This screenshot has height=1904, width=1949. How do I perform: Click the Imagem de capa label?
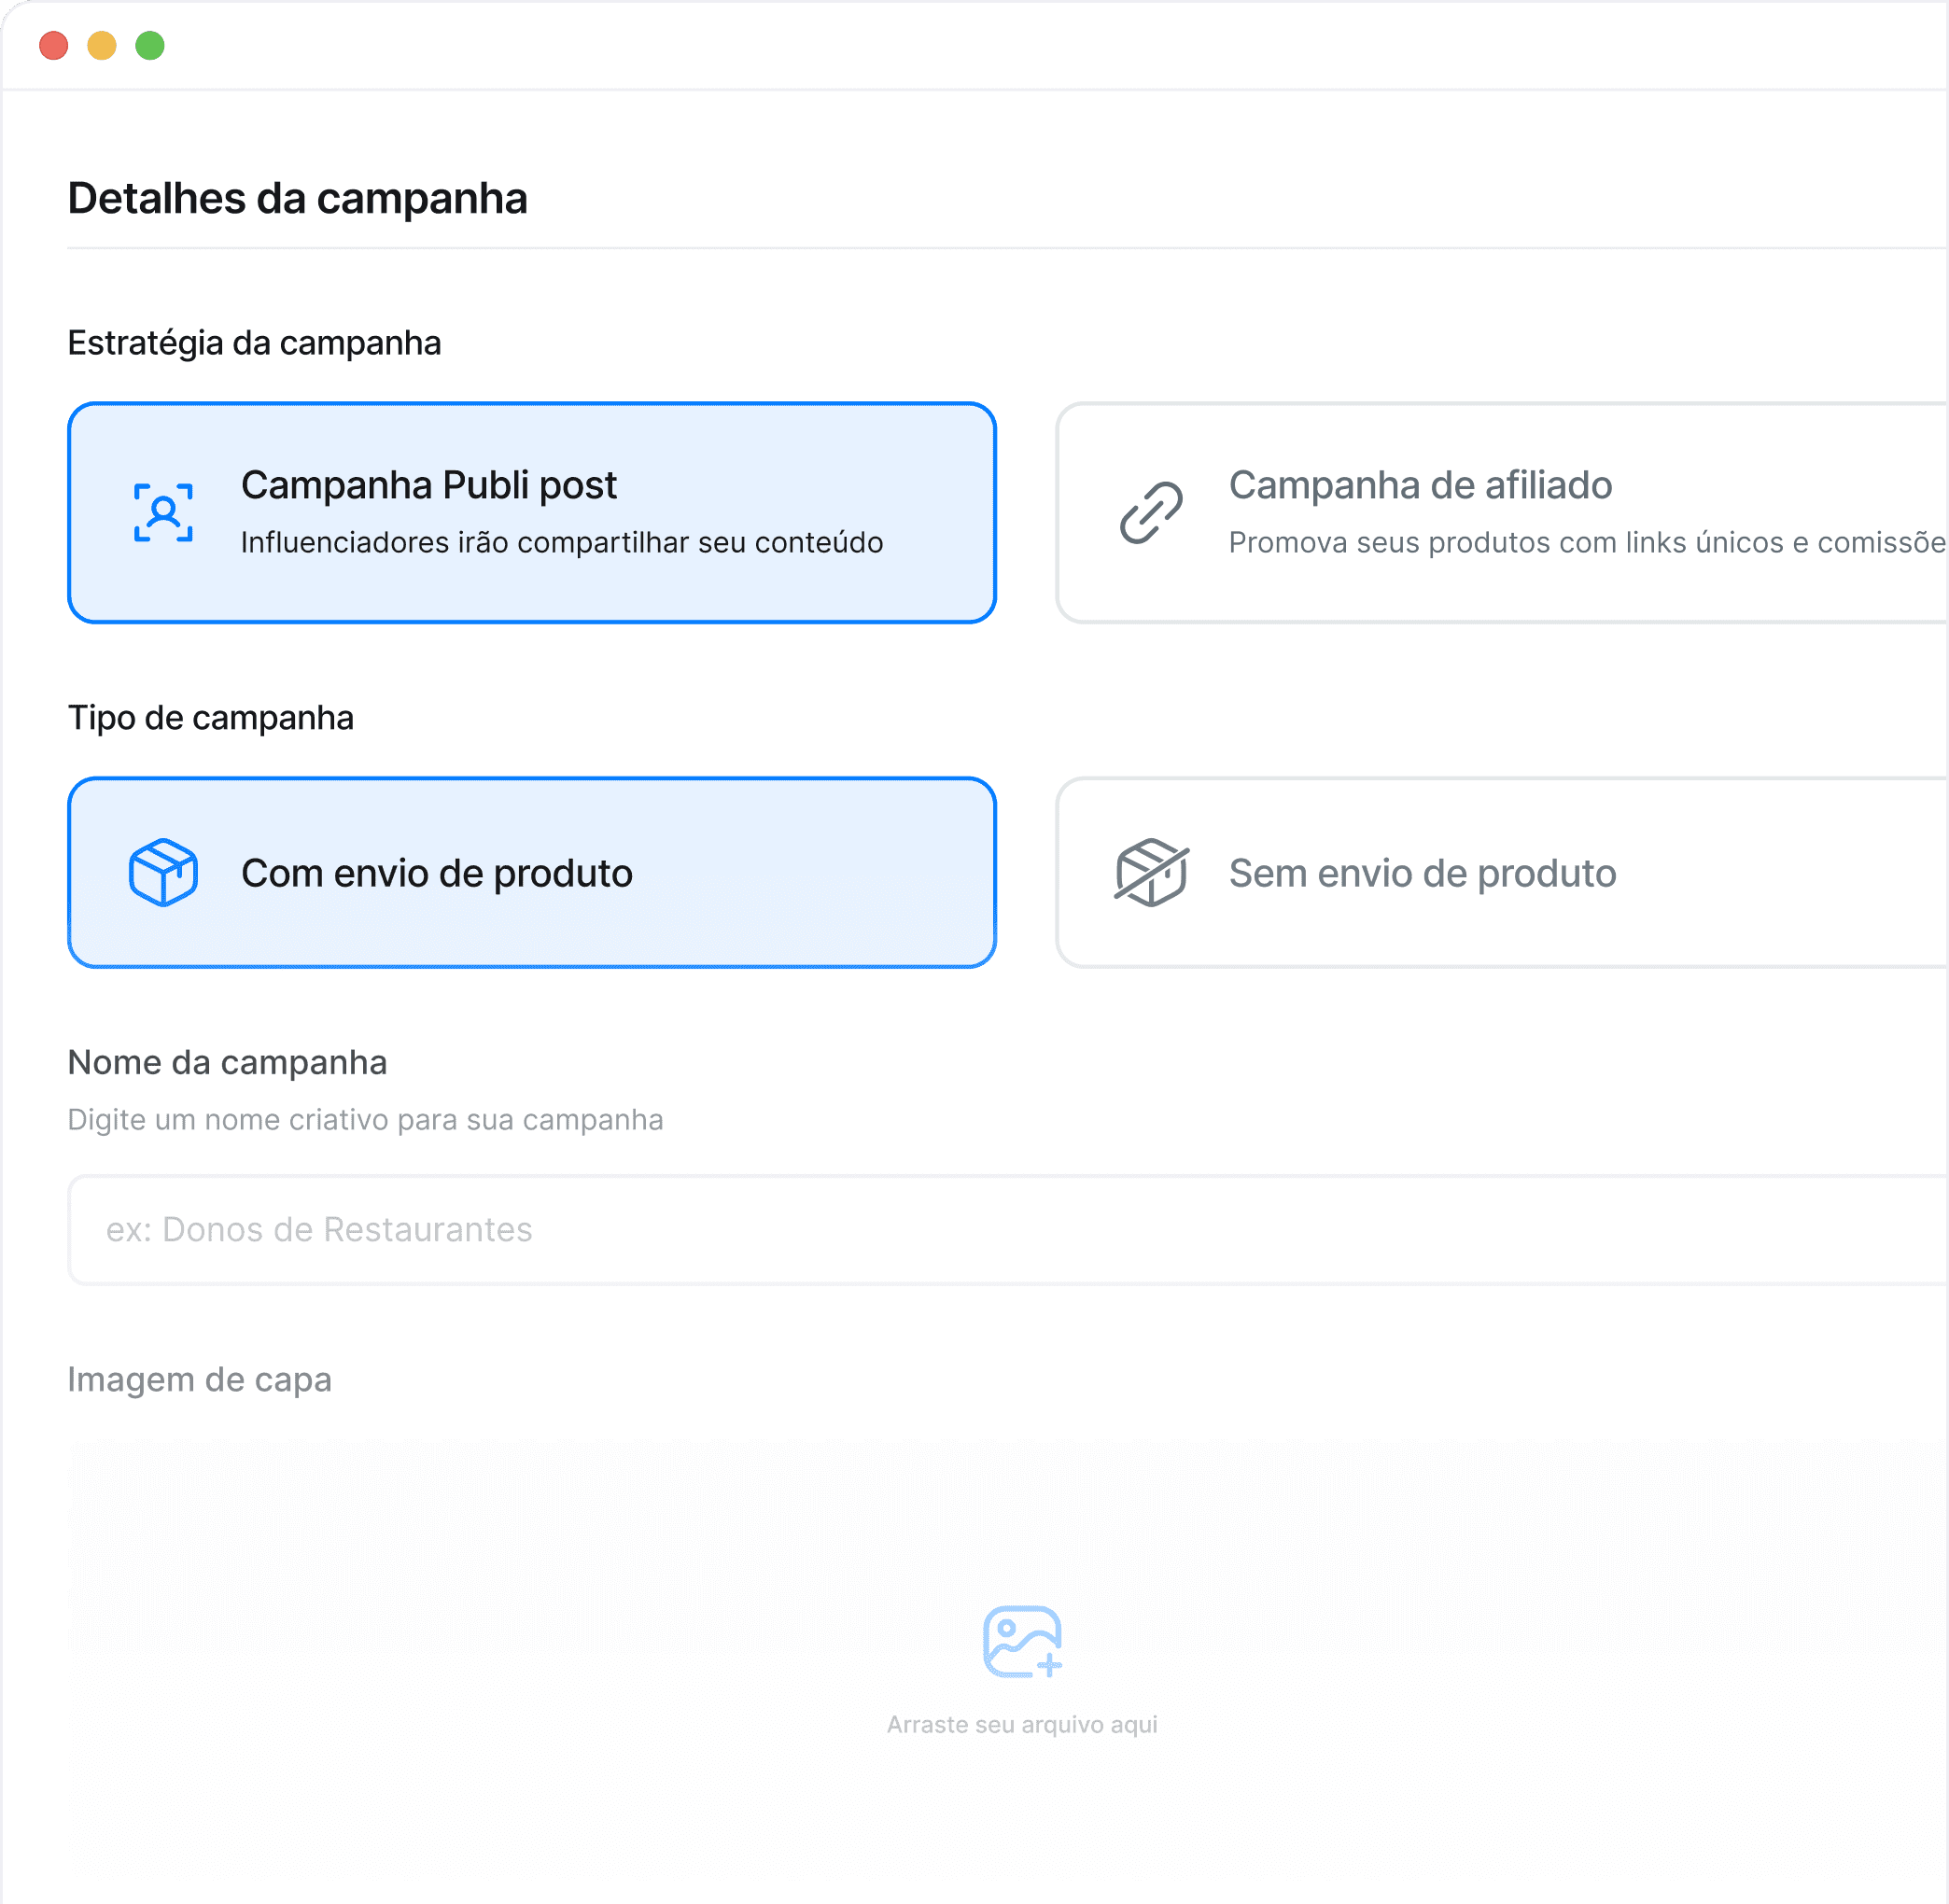tap(199, 1380)
